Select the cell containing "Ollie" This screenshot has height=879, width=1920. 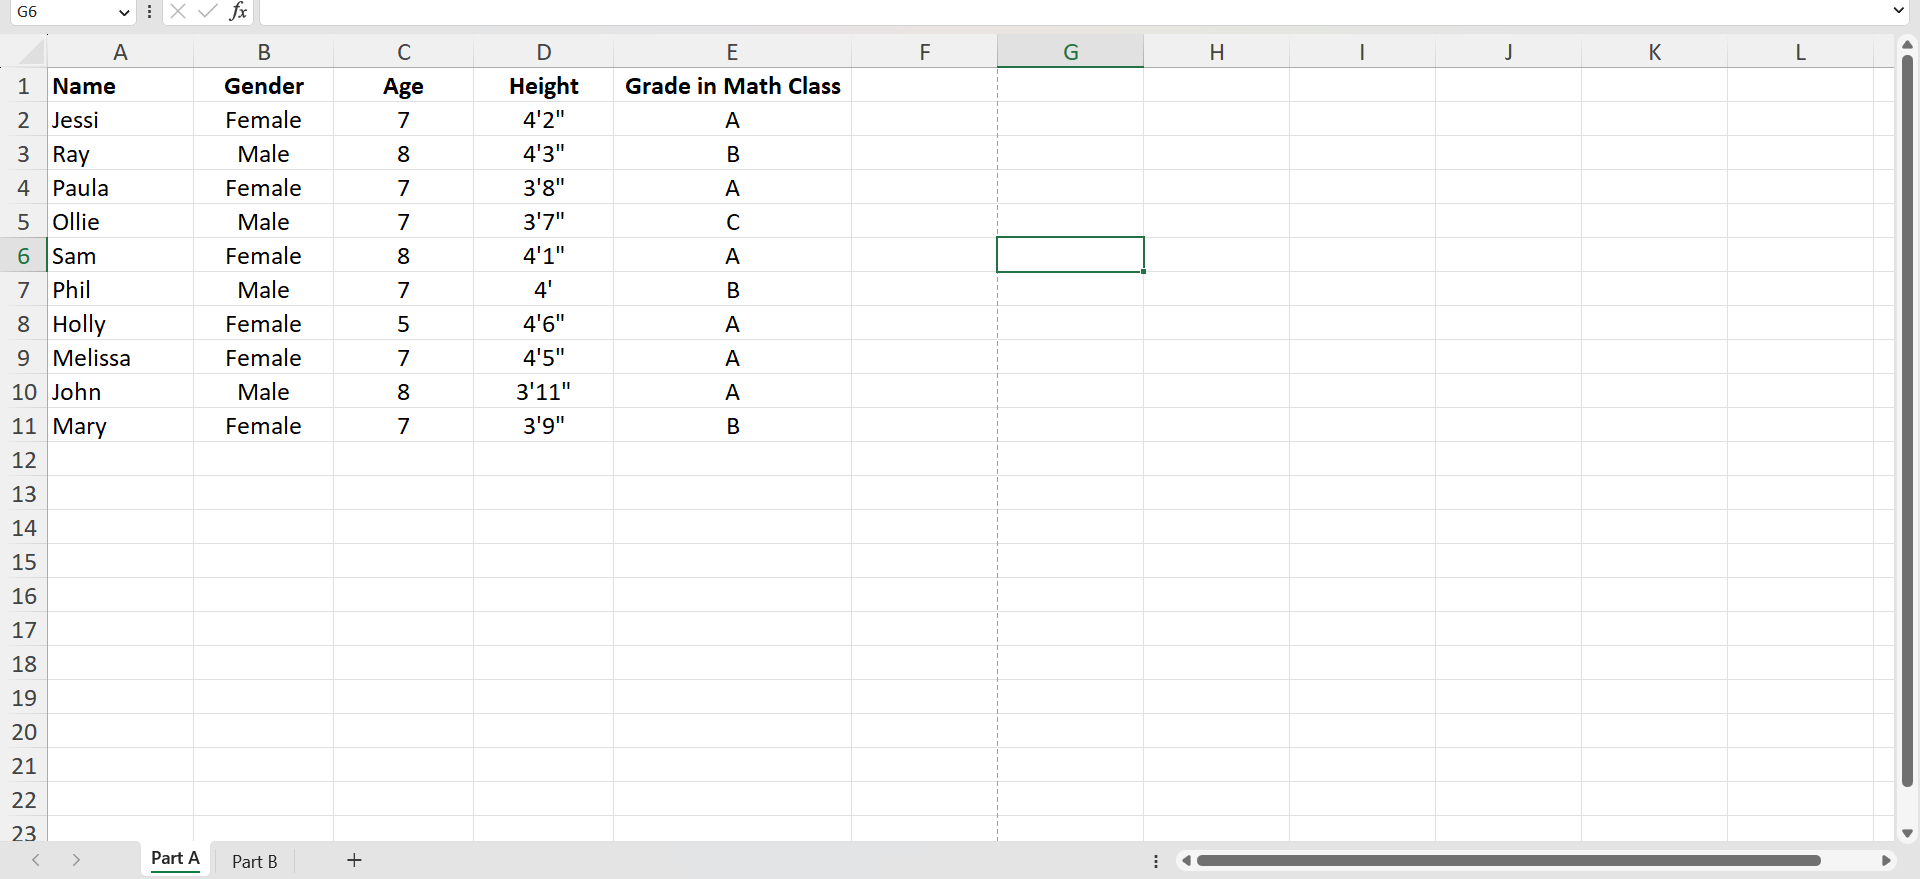click(120, 222)
